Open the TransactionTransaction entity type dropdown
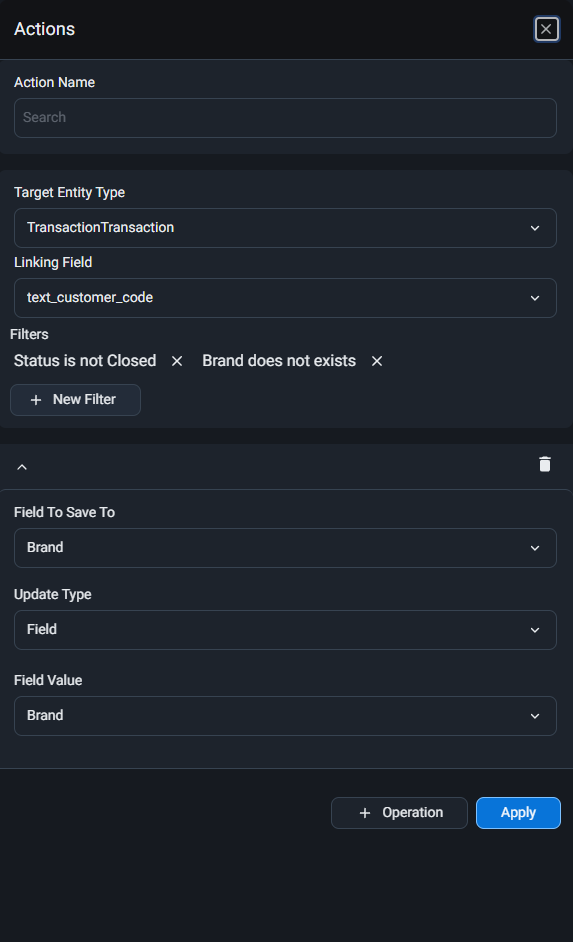Screen dimensions: 573x942 pos(285,228)
